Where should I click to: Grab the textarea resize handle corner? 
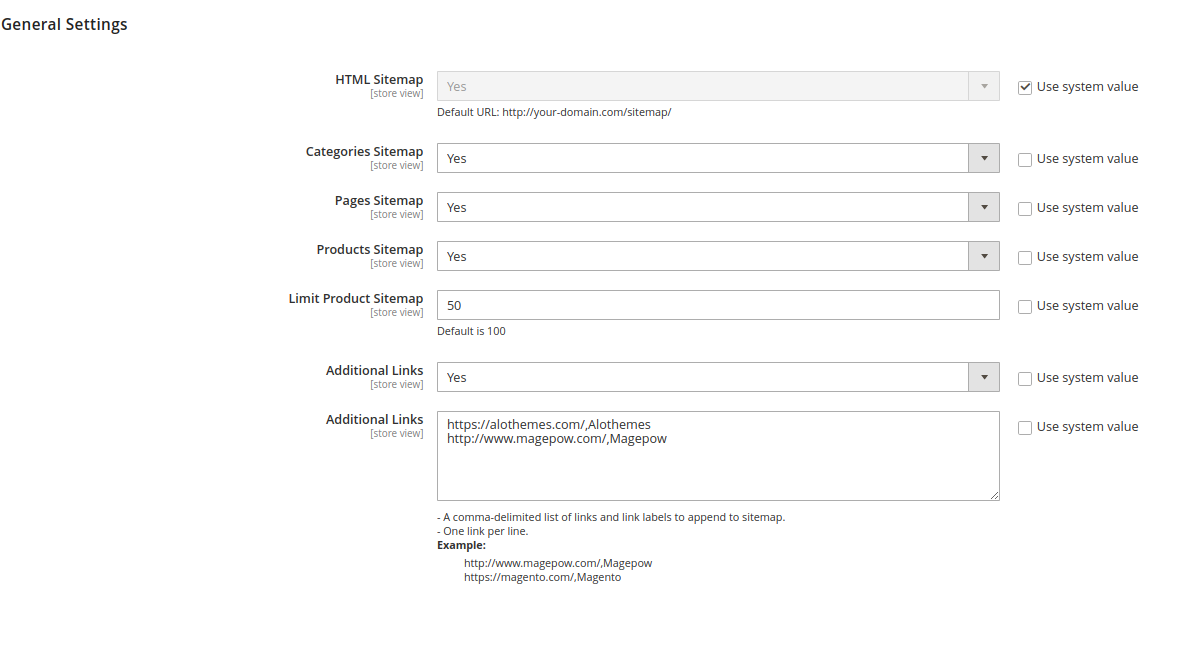[994, 495]
